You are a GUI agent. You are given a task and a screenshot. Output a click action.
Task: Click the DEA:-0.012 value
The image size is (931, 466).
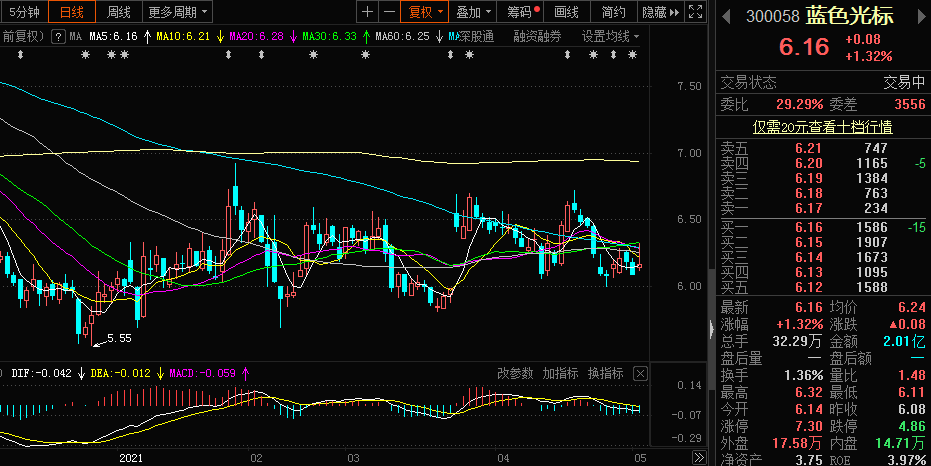coord(121,373)
